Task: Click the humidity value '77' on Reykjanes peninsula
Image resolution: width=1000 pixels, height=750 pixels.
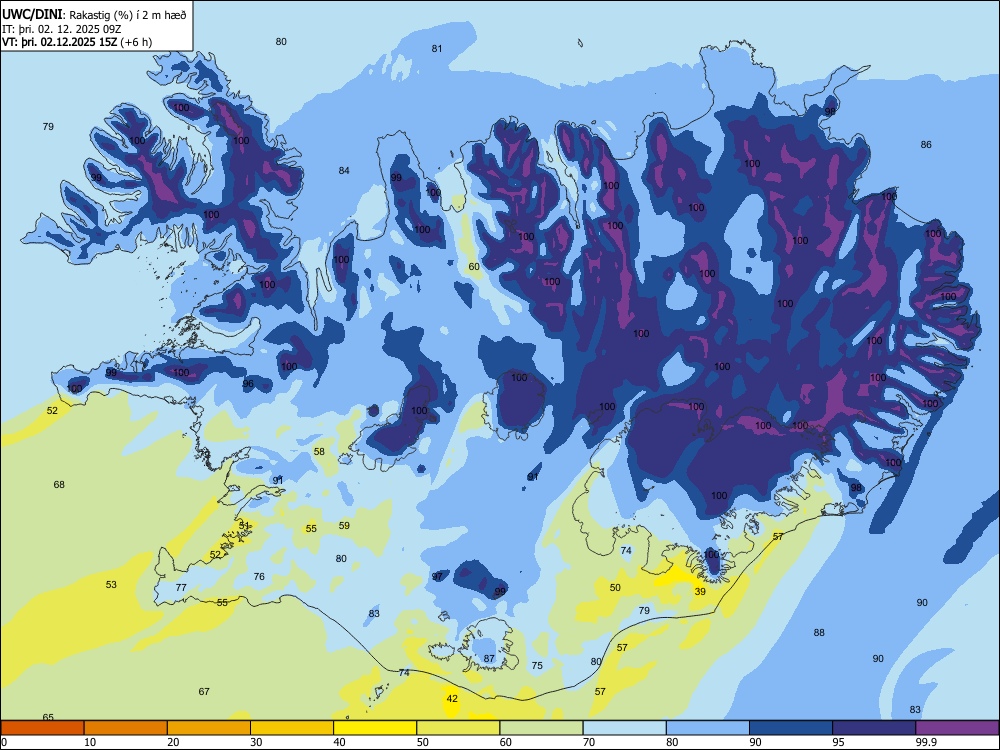Action: tap(181, 587)
